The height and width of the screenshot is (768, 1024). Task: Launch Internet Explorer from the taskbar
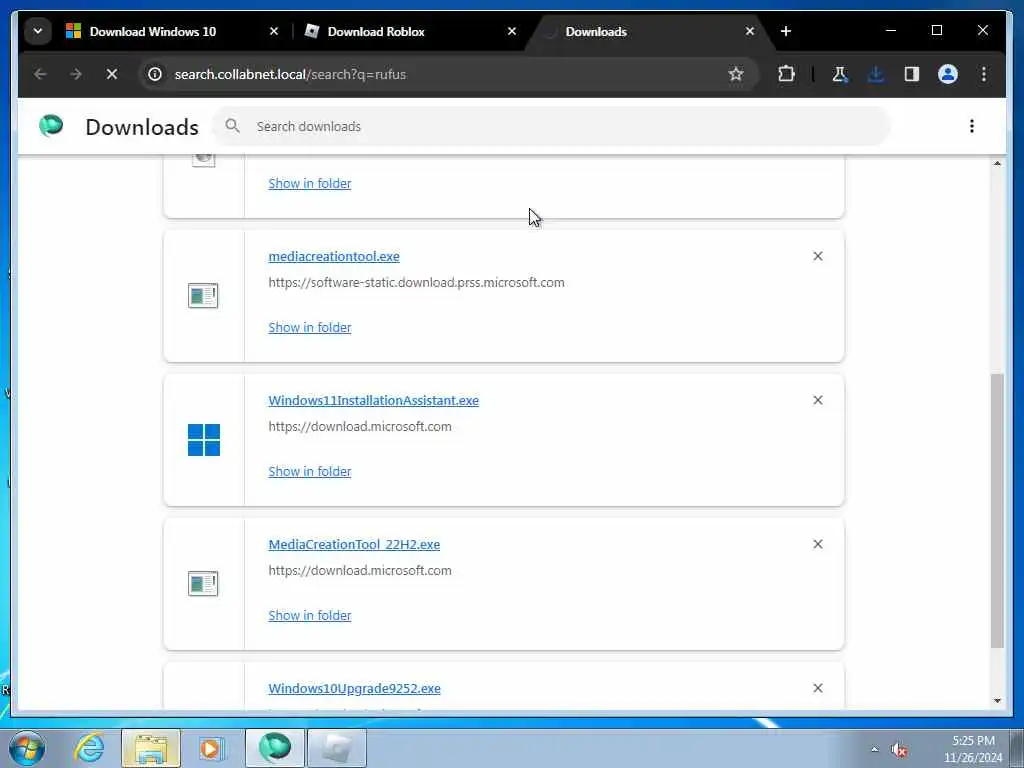coord(89,748)
